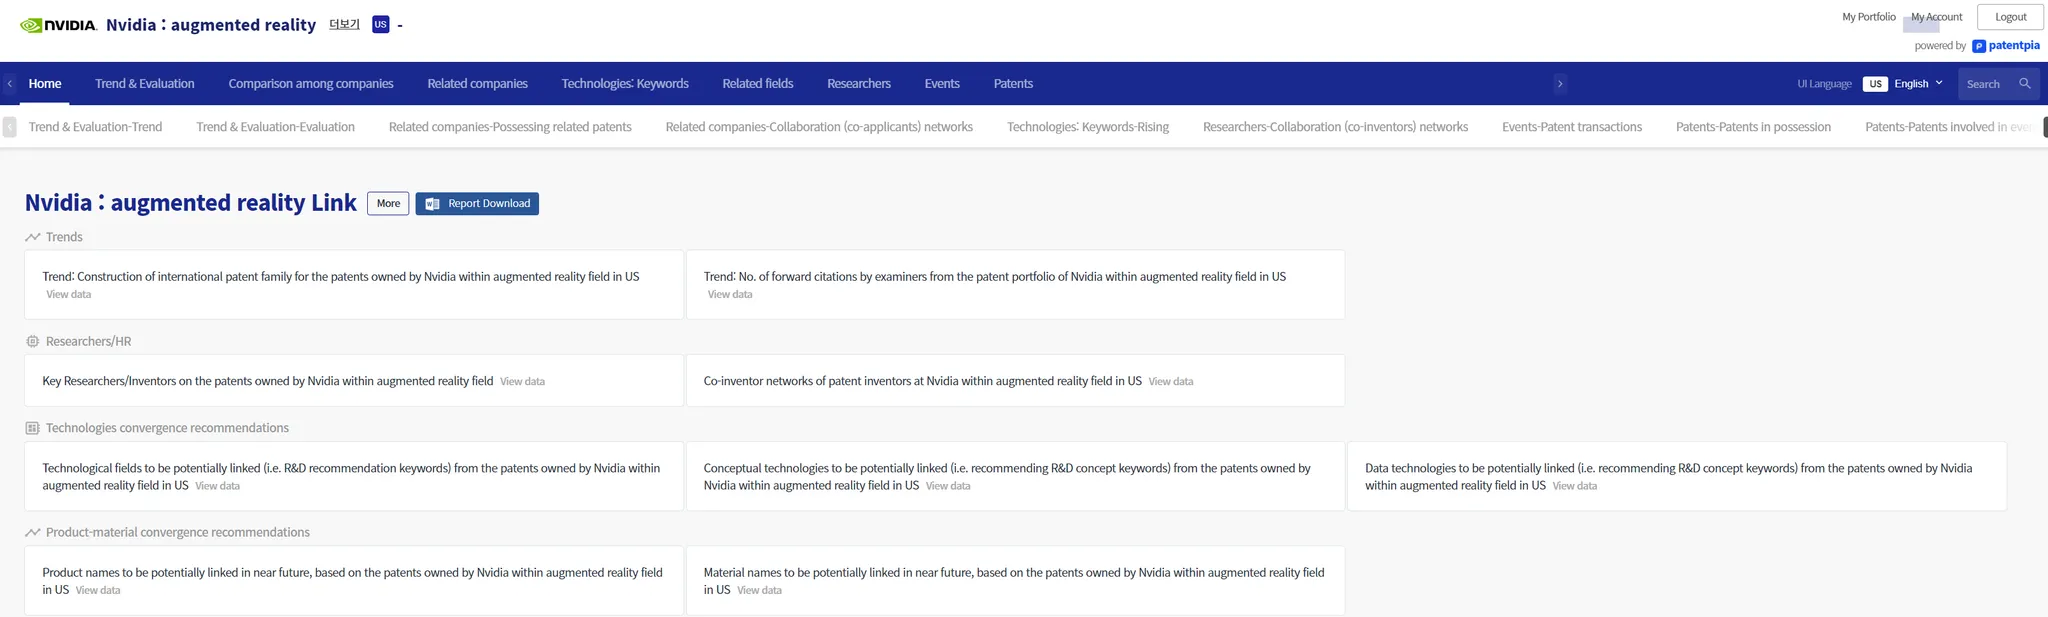
Task: Click the US country badge in header
Action: tap(380, 24)
